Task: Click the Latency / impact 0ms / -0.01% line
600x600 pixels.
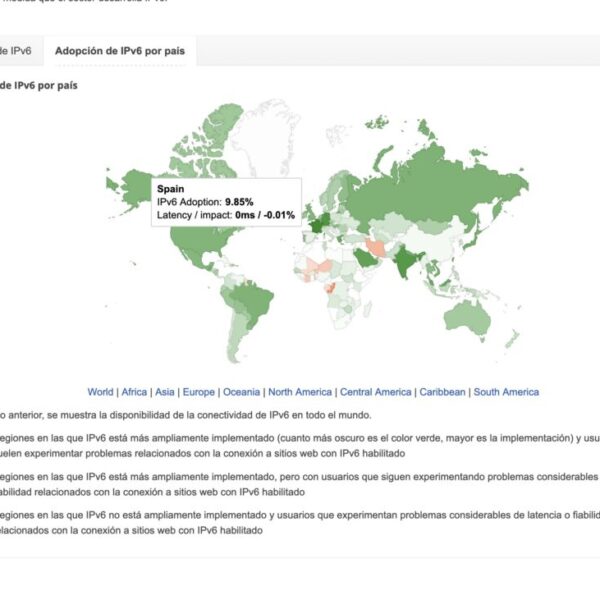Action: (226, 215)
